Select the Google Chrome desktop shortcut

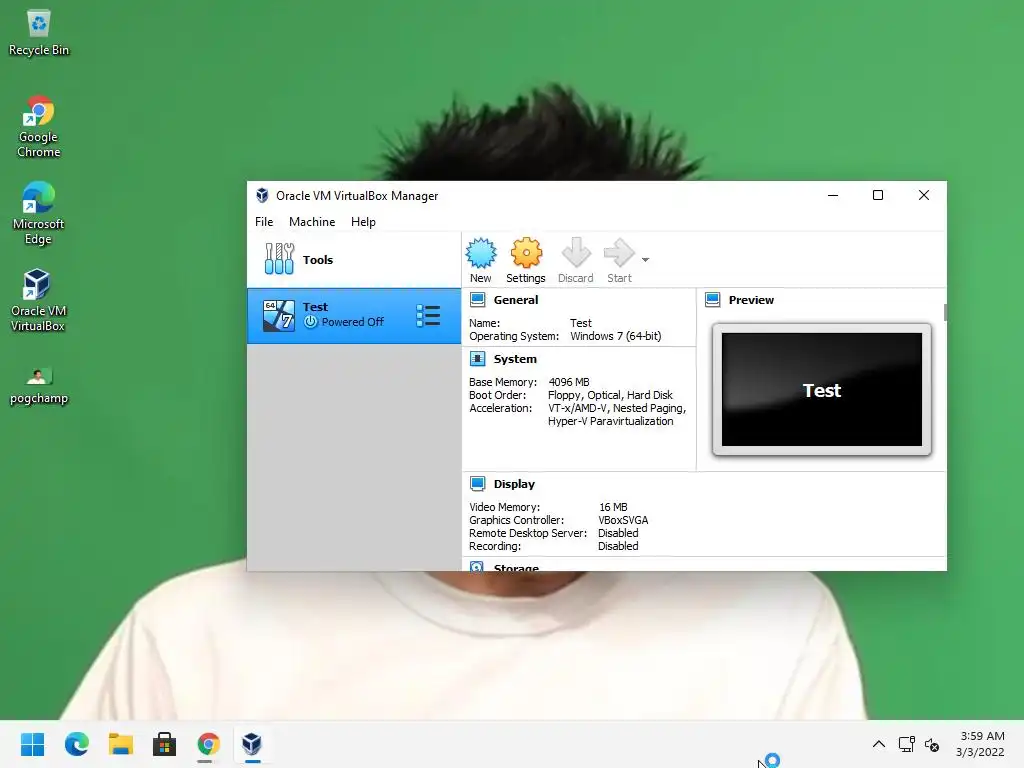point(39,127)
